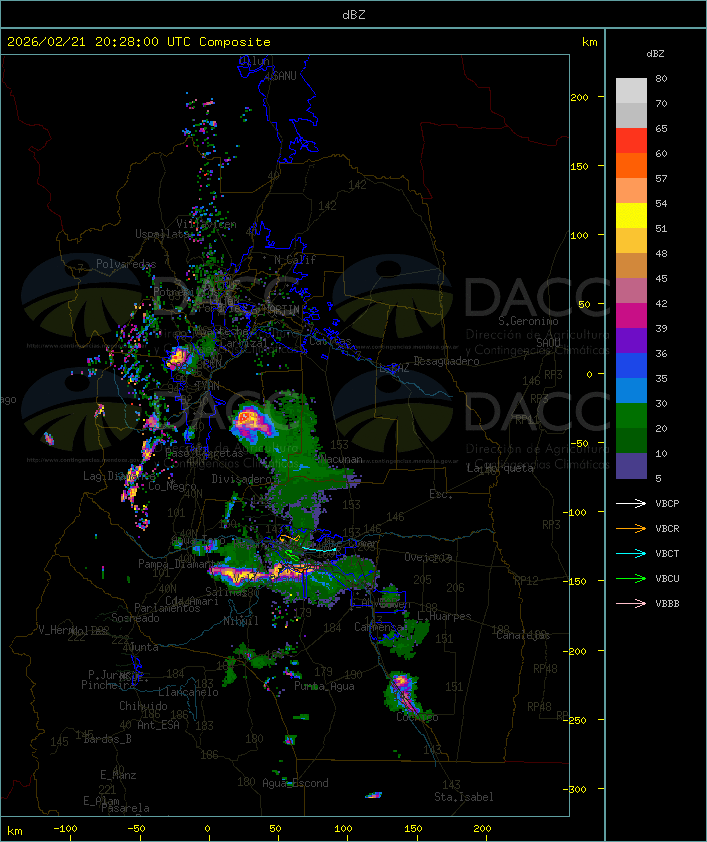The width and height of the screenshot is (707, 842).
Task: Click the tan 45–48 dBZ swatch
Action: 631,265
